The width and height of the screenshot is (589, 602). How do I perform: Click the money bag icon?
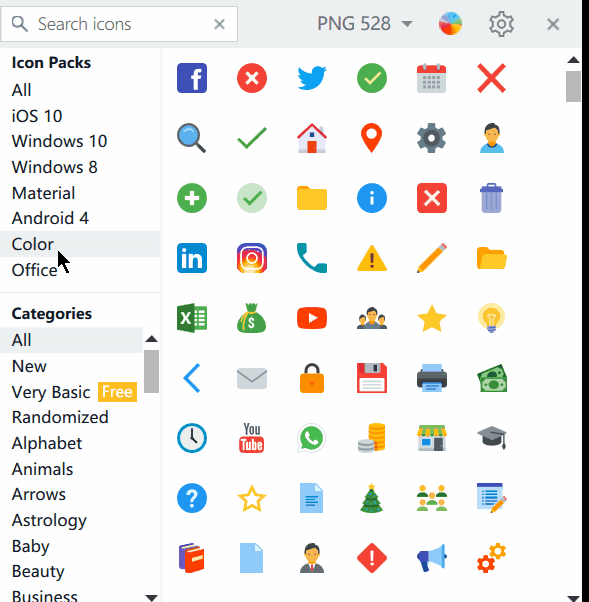click(x=252, y=318)
